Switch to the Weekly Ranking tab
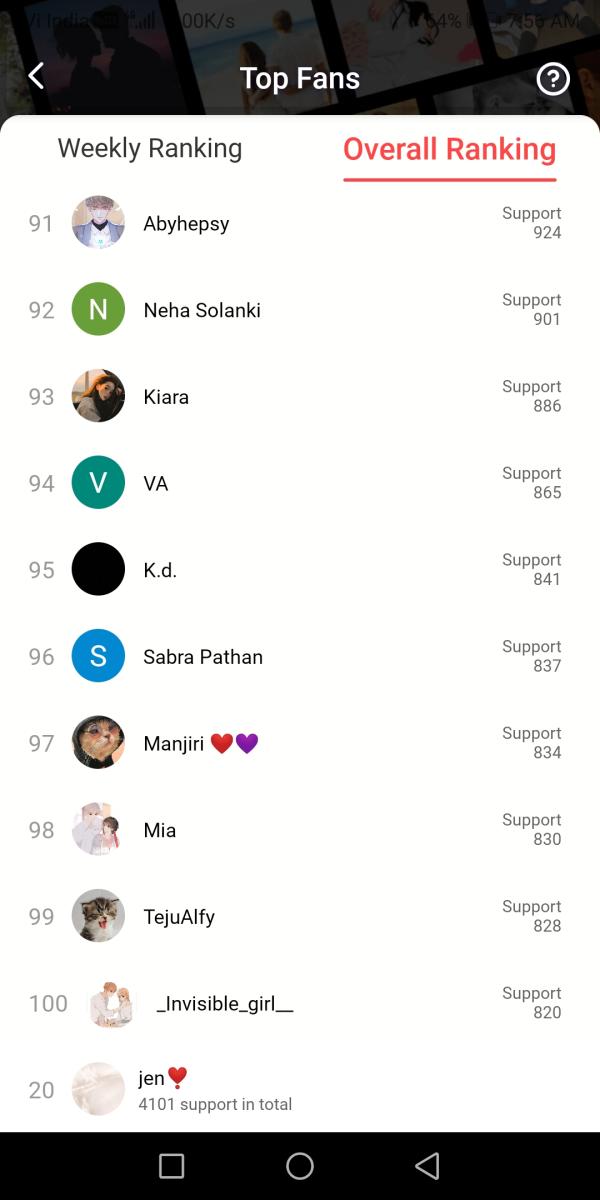The height and width of the screenshot is (1200, 600). [x=150, y=149]
